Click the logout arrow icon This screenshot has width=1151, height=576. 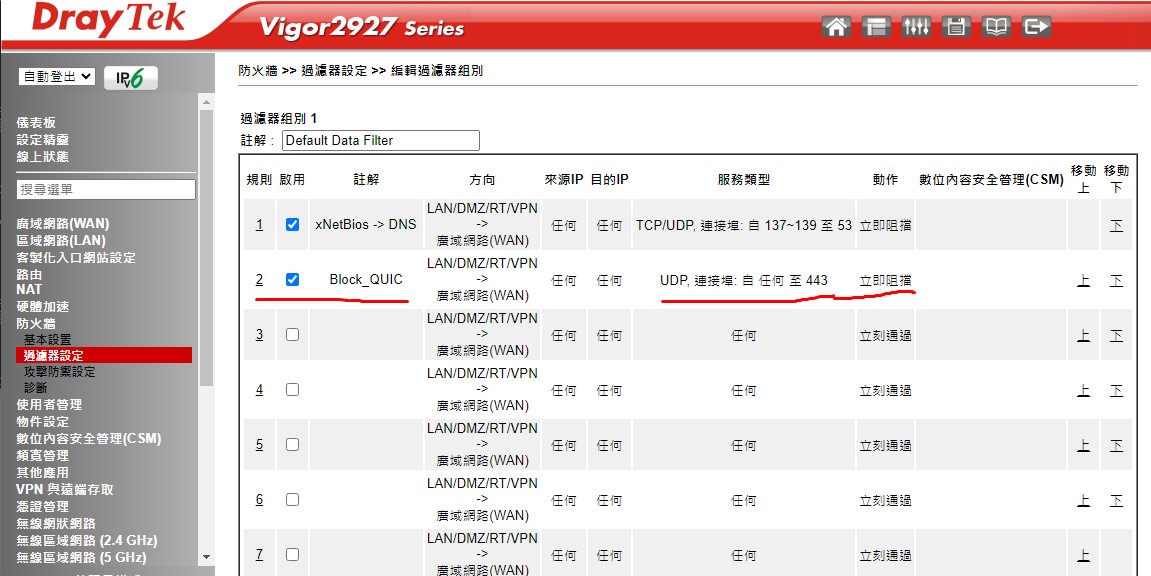pyautogui.click(x=1037, y=27)
